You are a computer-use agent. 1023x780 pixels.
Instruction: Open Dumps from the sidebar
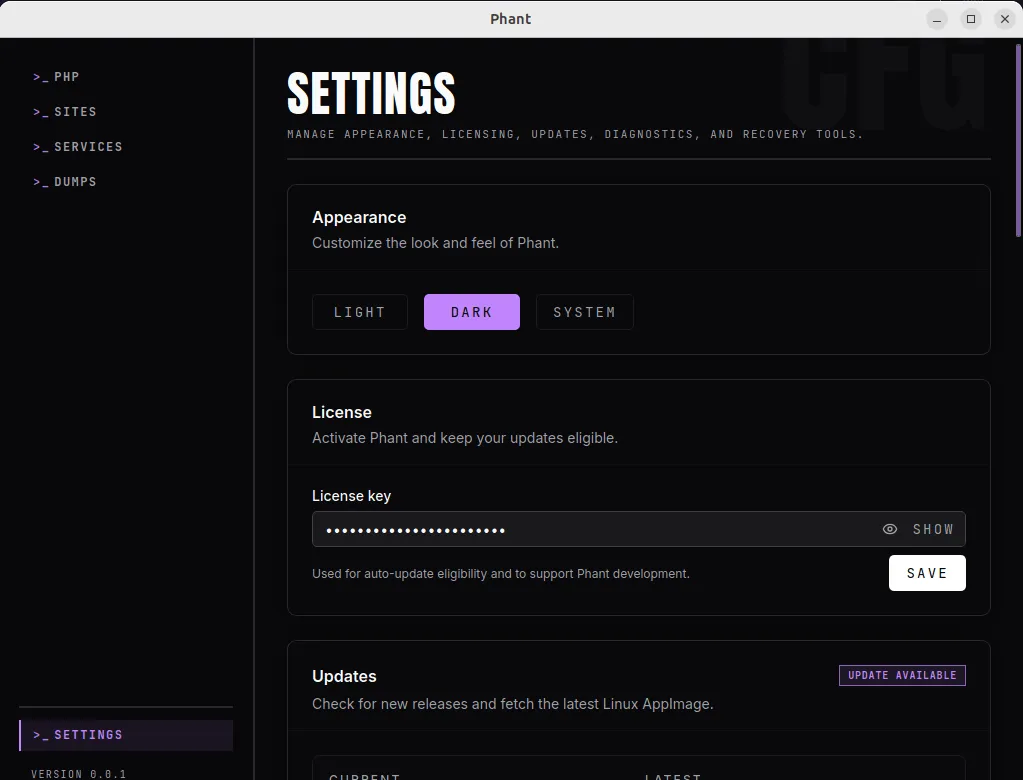(x=65, y=181)
